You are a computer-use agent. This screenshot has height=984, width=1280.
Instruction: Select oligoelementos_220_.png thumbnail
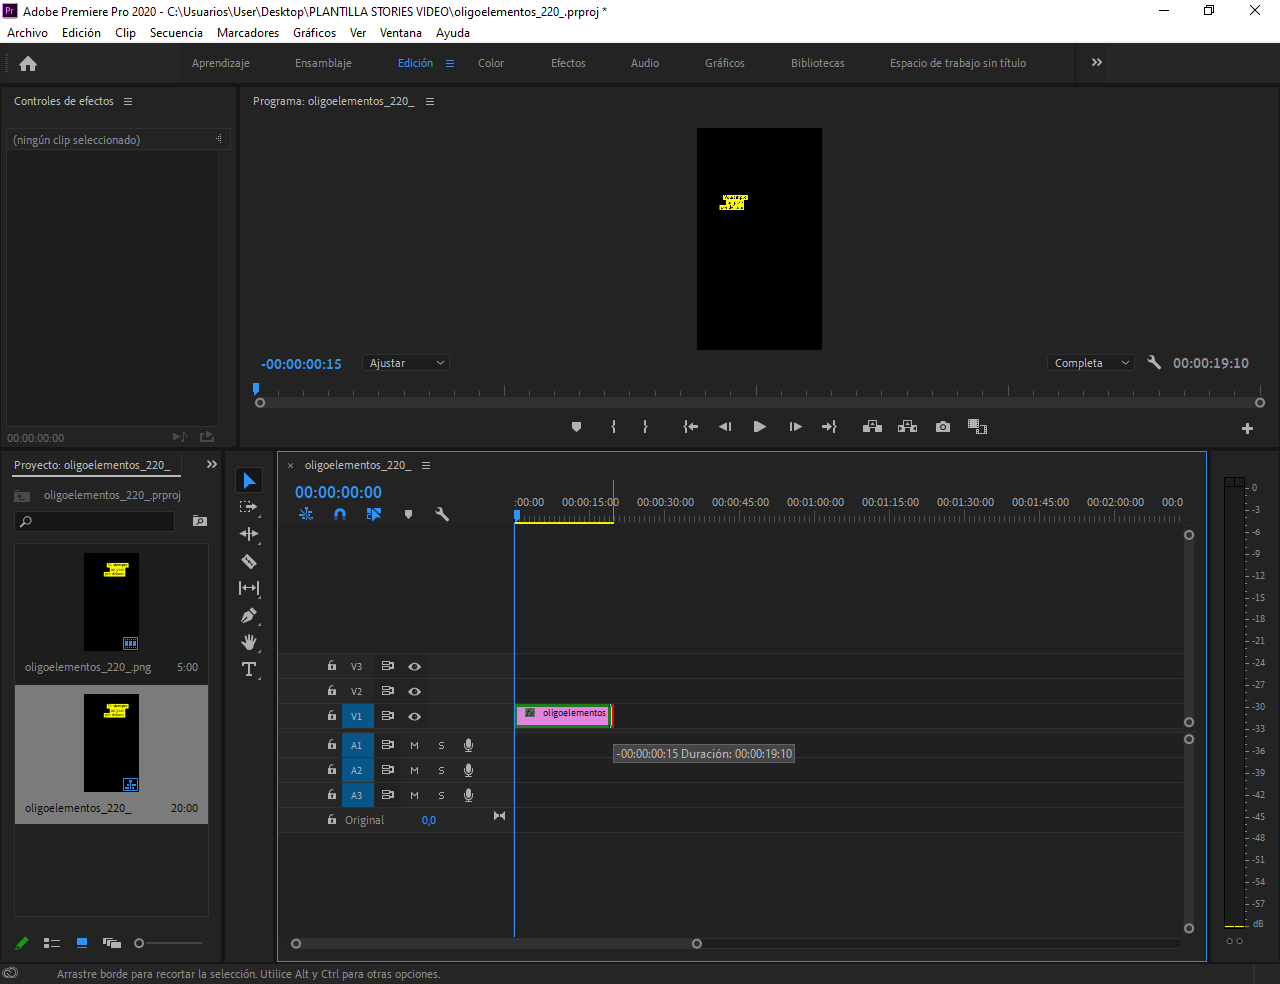coord(111,602)
